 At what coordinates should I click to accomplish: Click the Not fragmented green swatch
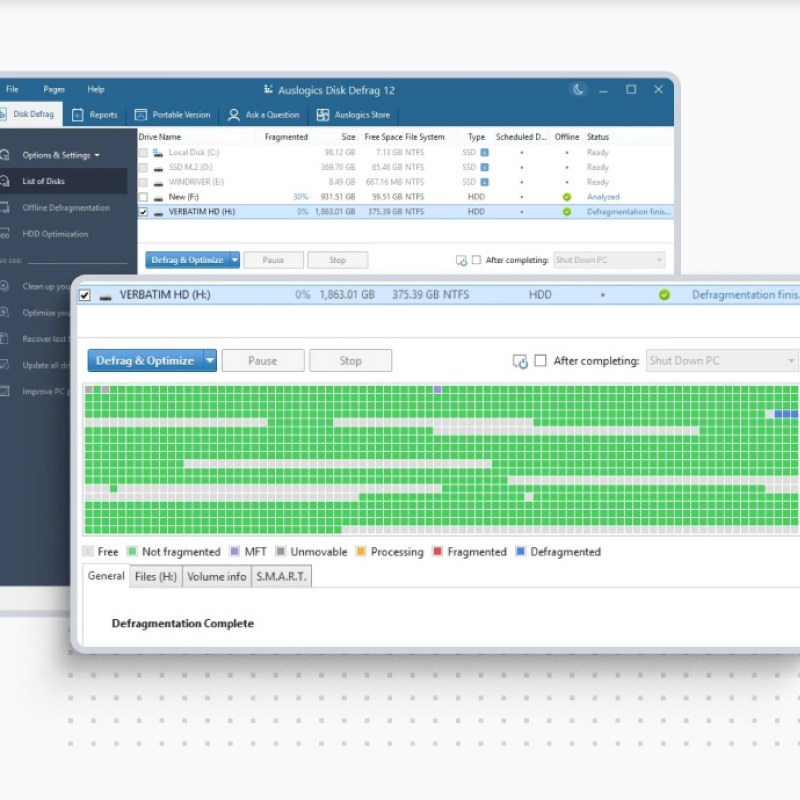(x=132, y=552)
